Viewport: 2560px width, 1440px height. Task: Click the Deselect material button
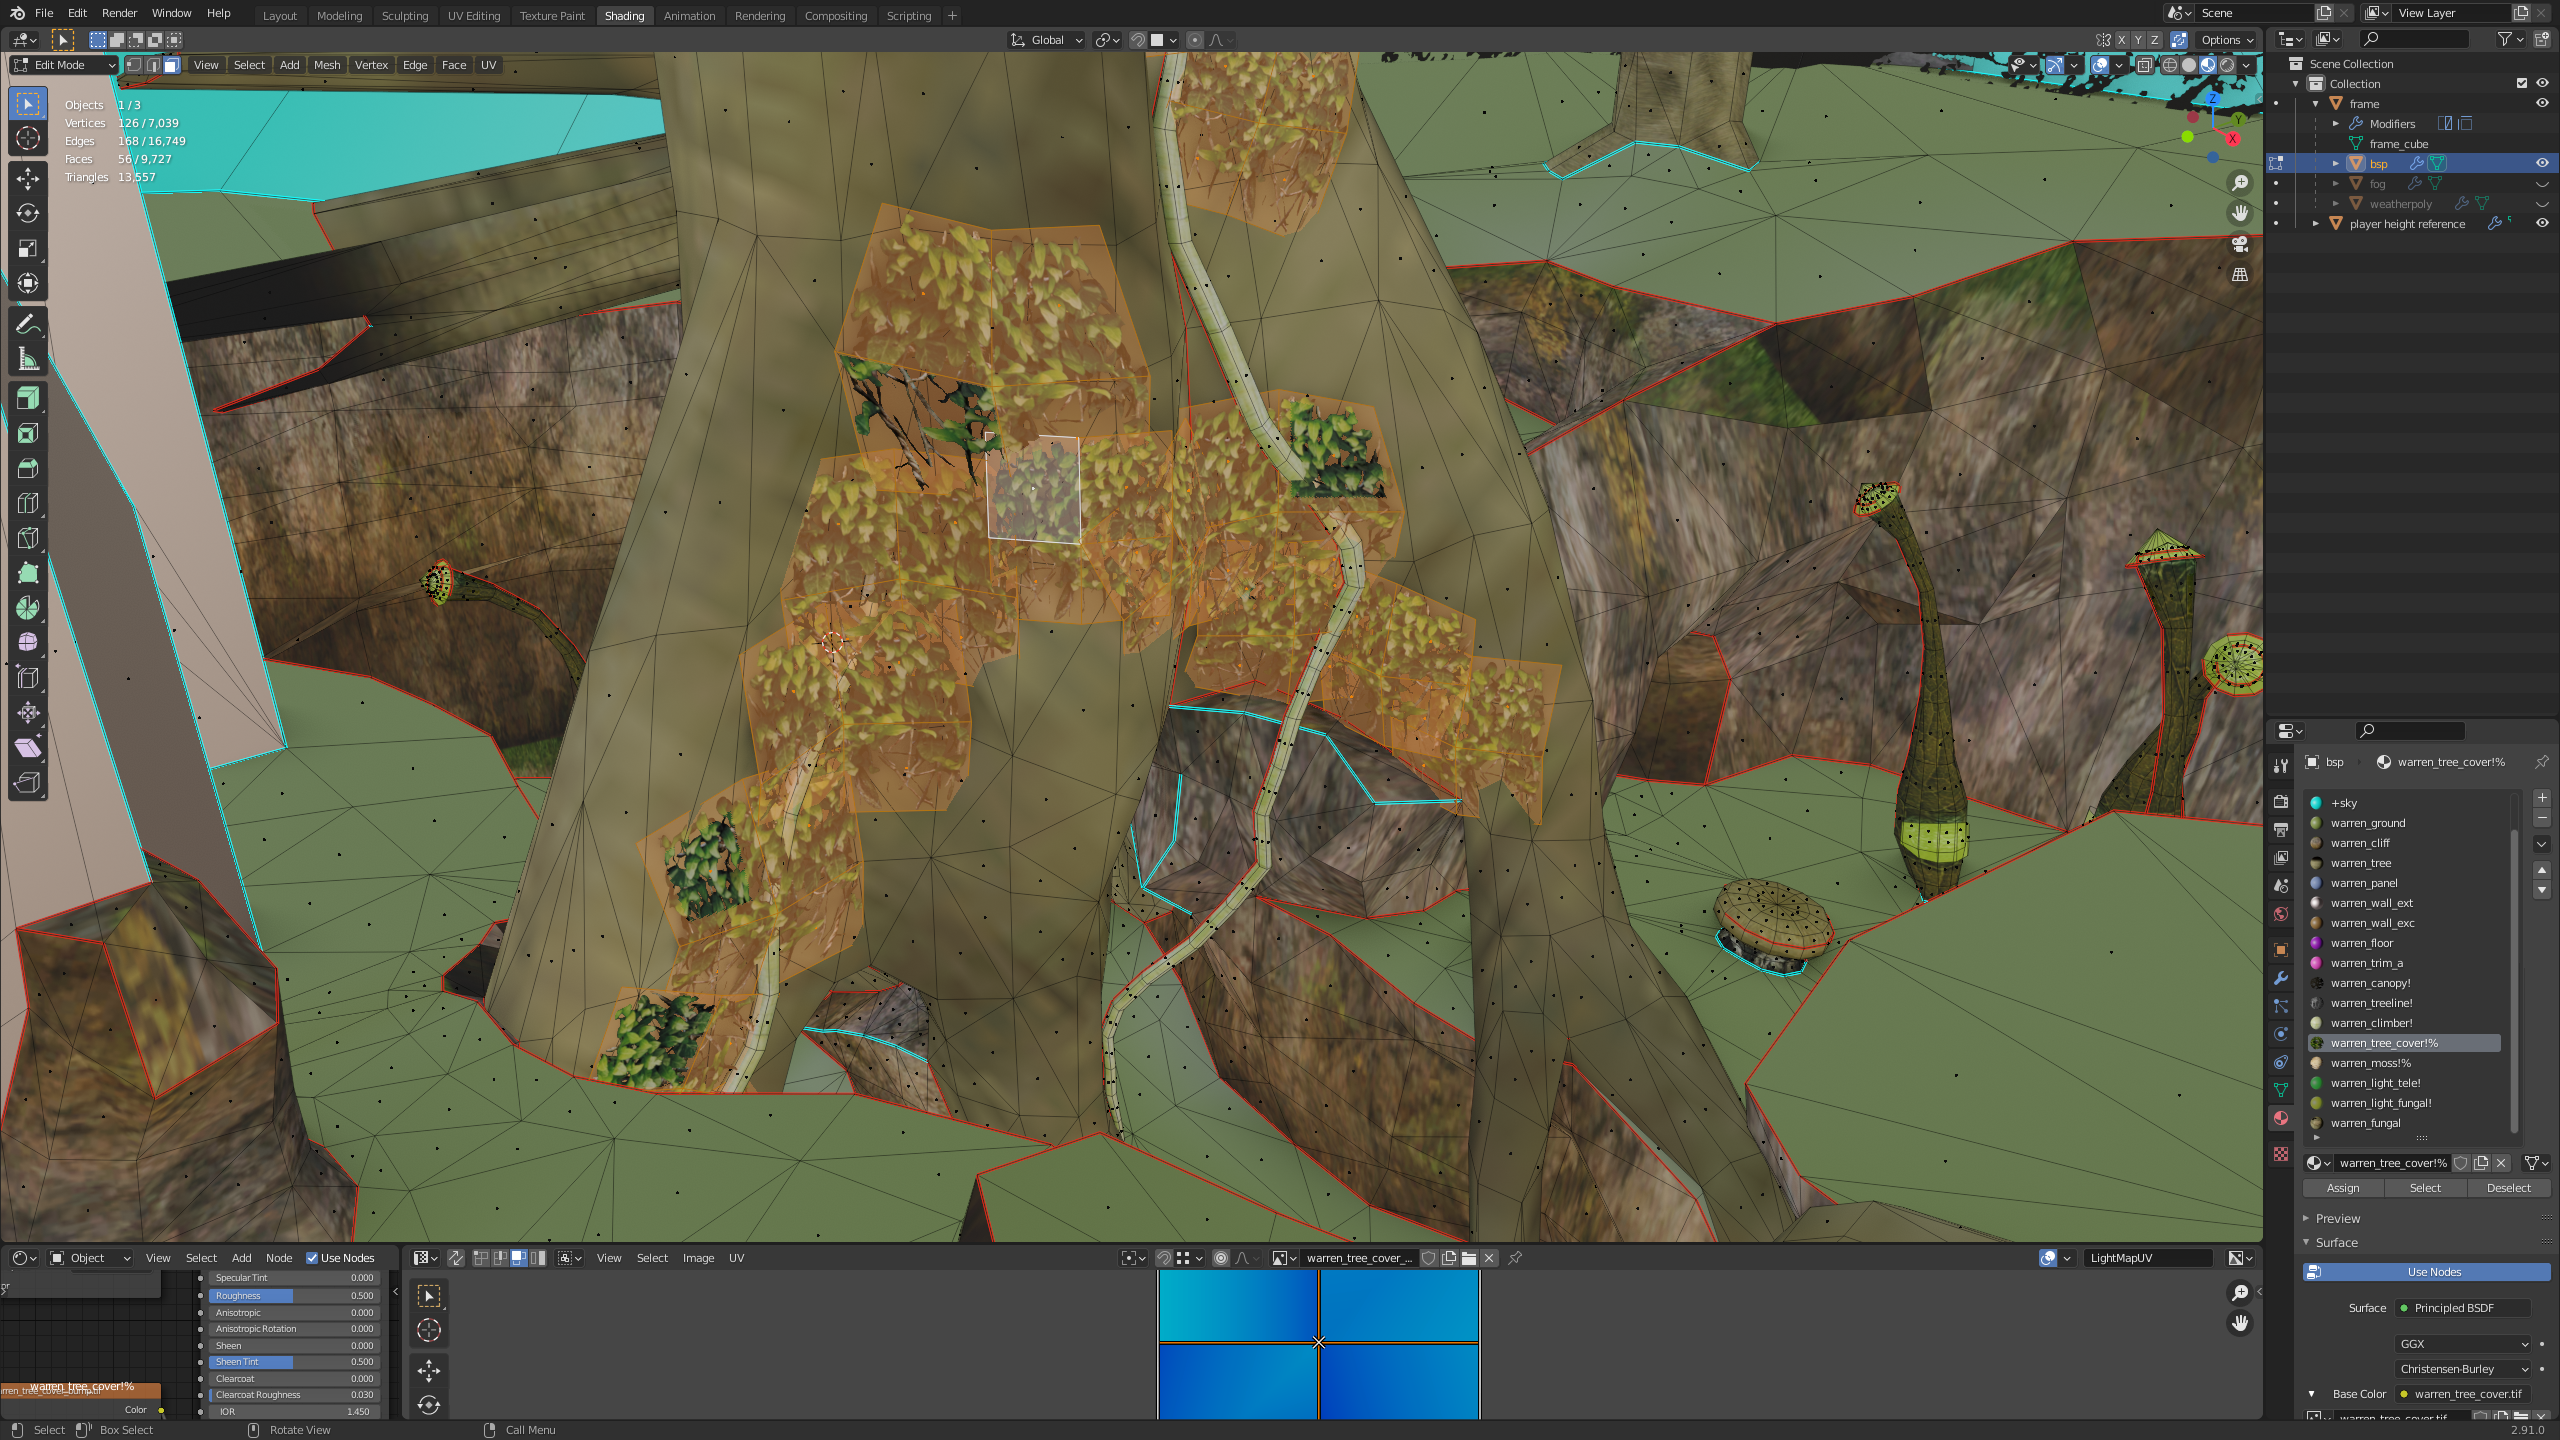click(2508, 1188)
